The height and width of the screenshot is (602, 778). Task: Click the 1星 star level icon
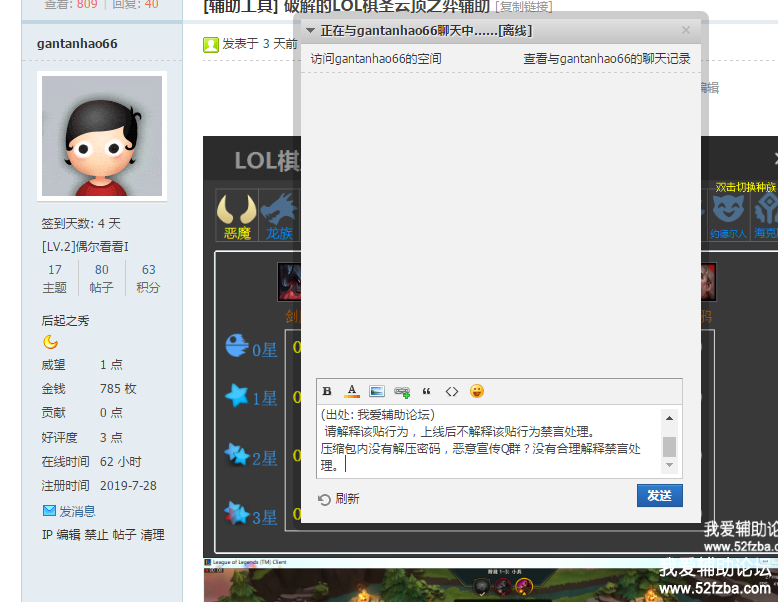[x=237, y=395]
